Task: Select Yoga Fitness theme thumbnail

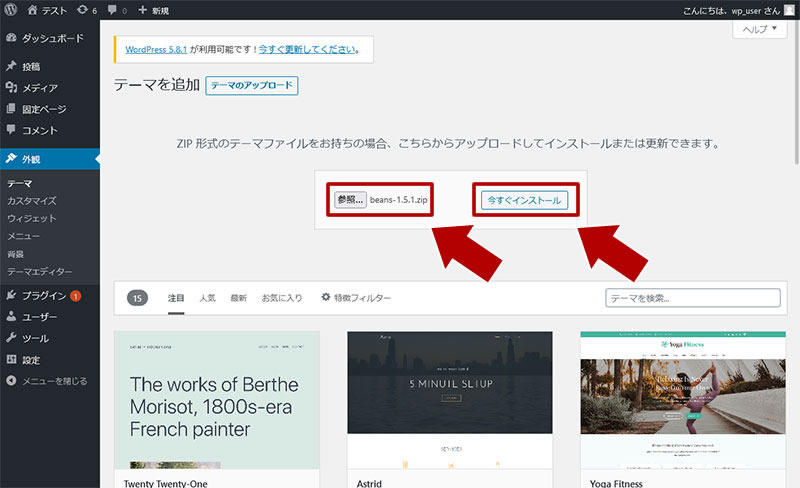Action: coord(683,400)
